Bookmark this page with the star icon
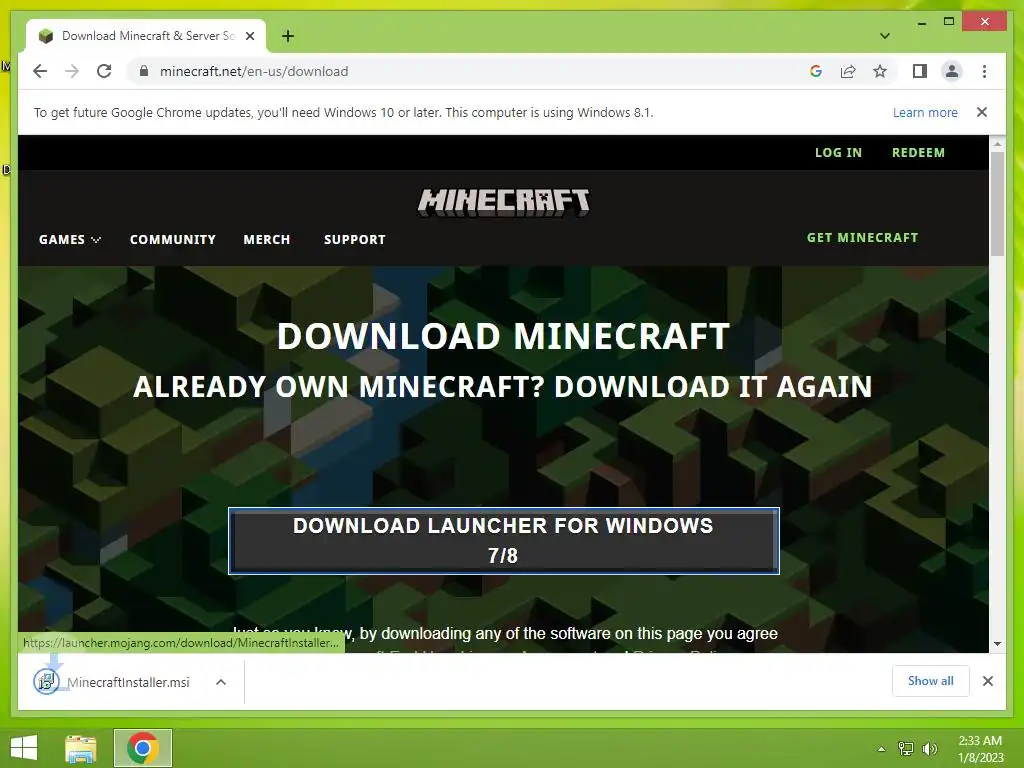Image resolution: width=1024 pixels, height=768 pixels. [880, 71]
